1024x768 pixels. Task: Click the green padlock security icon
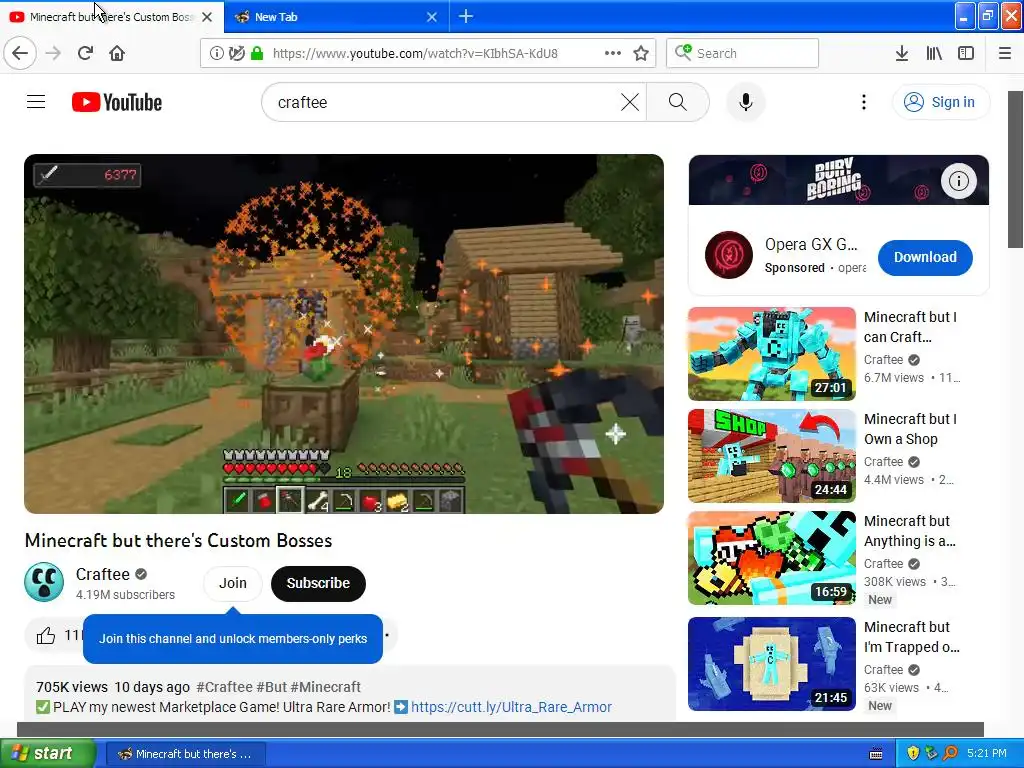click(257, 53)
